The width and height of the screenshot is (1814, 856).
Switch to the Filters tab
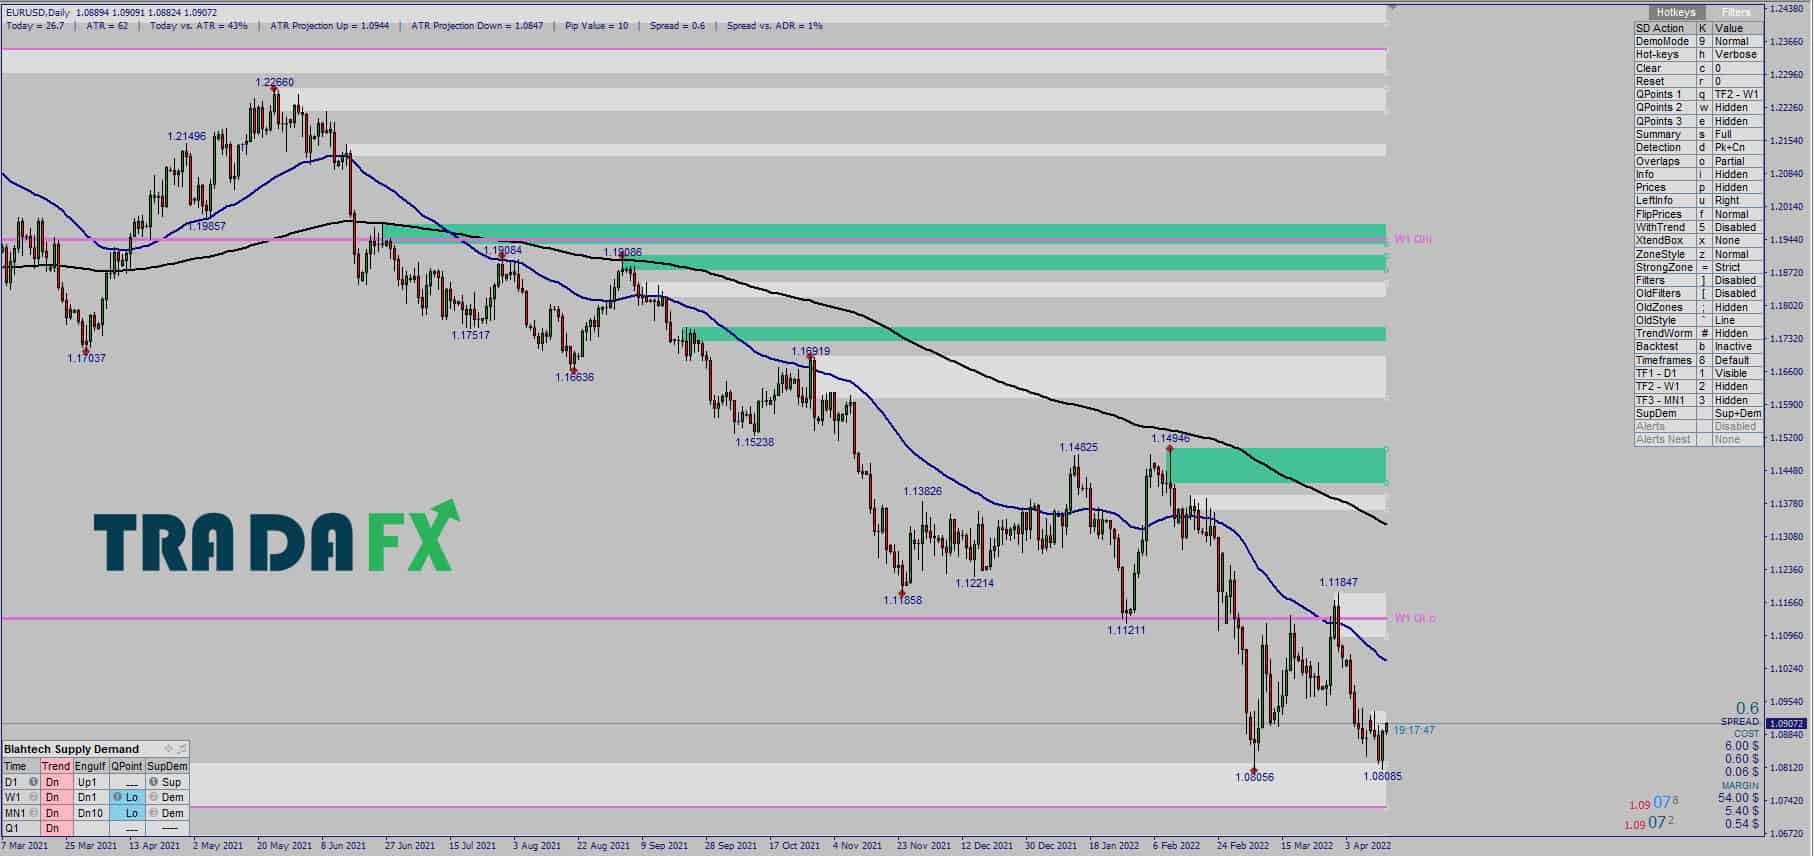[x=1736, y=12]
